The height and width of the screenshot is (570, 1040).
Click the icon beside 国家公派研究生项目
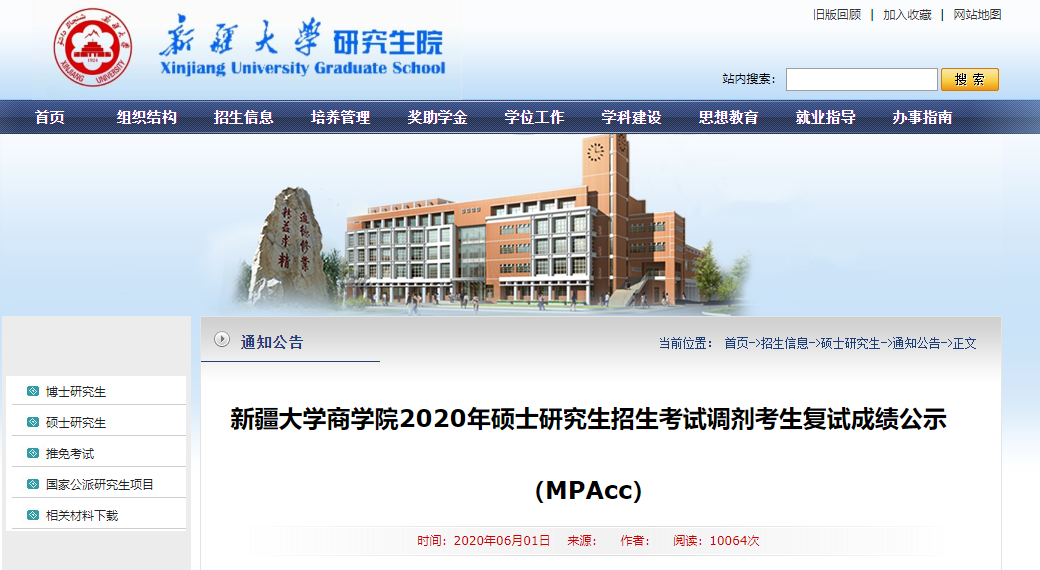[33, 485]
